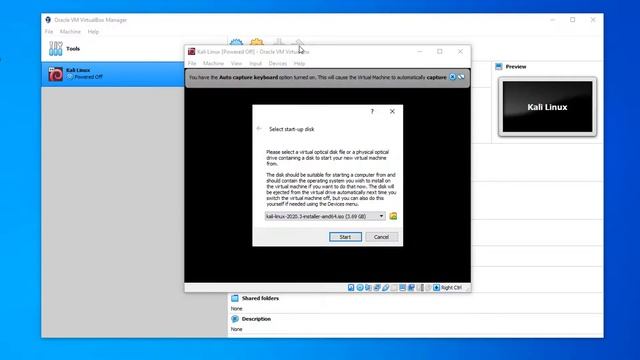Viewport: 640px width, 360px height.
Task: Click the Settings yellow gear icon in the Manager toolbar
Action: coord(257,42)
